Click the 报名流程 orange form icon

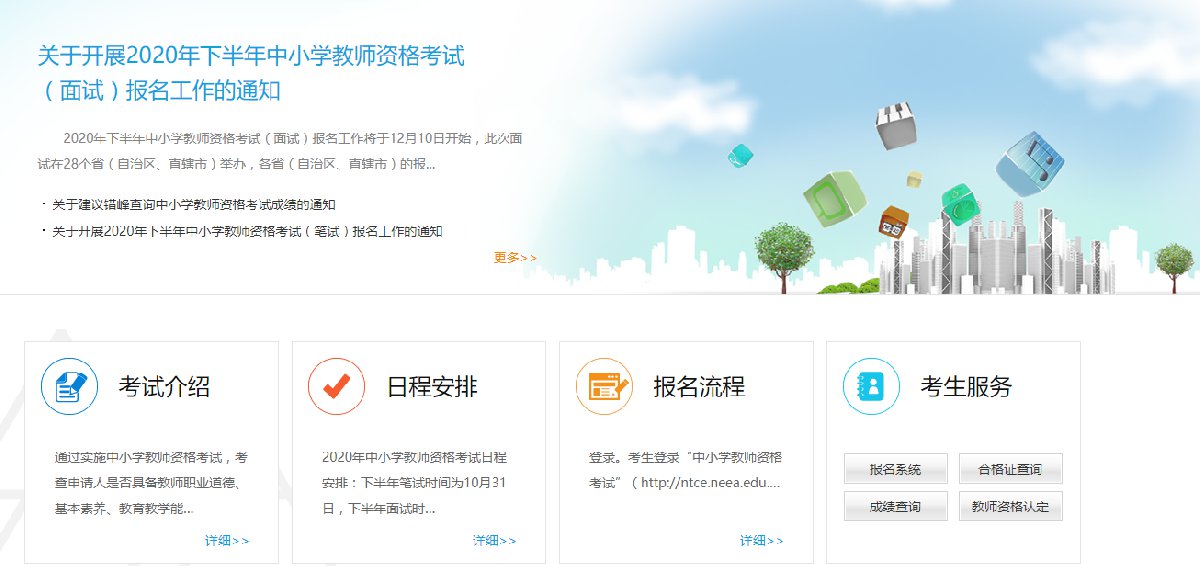(605, 386)
